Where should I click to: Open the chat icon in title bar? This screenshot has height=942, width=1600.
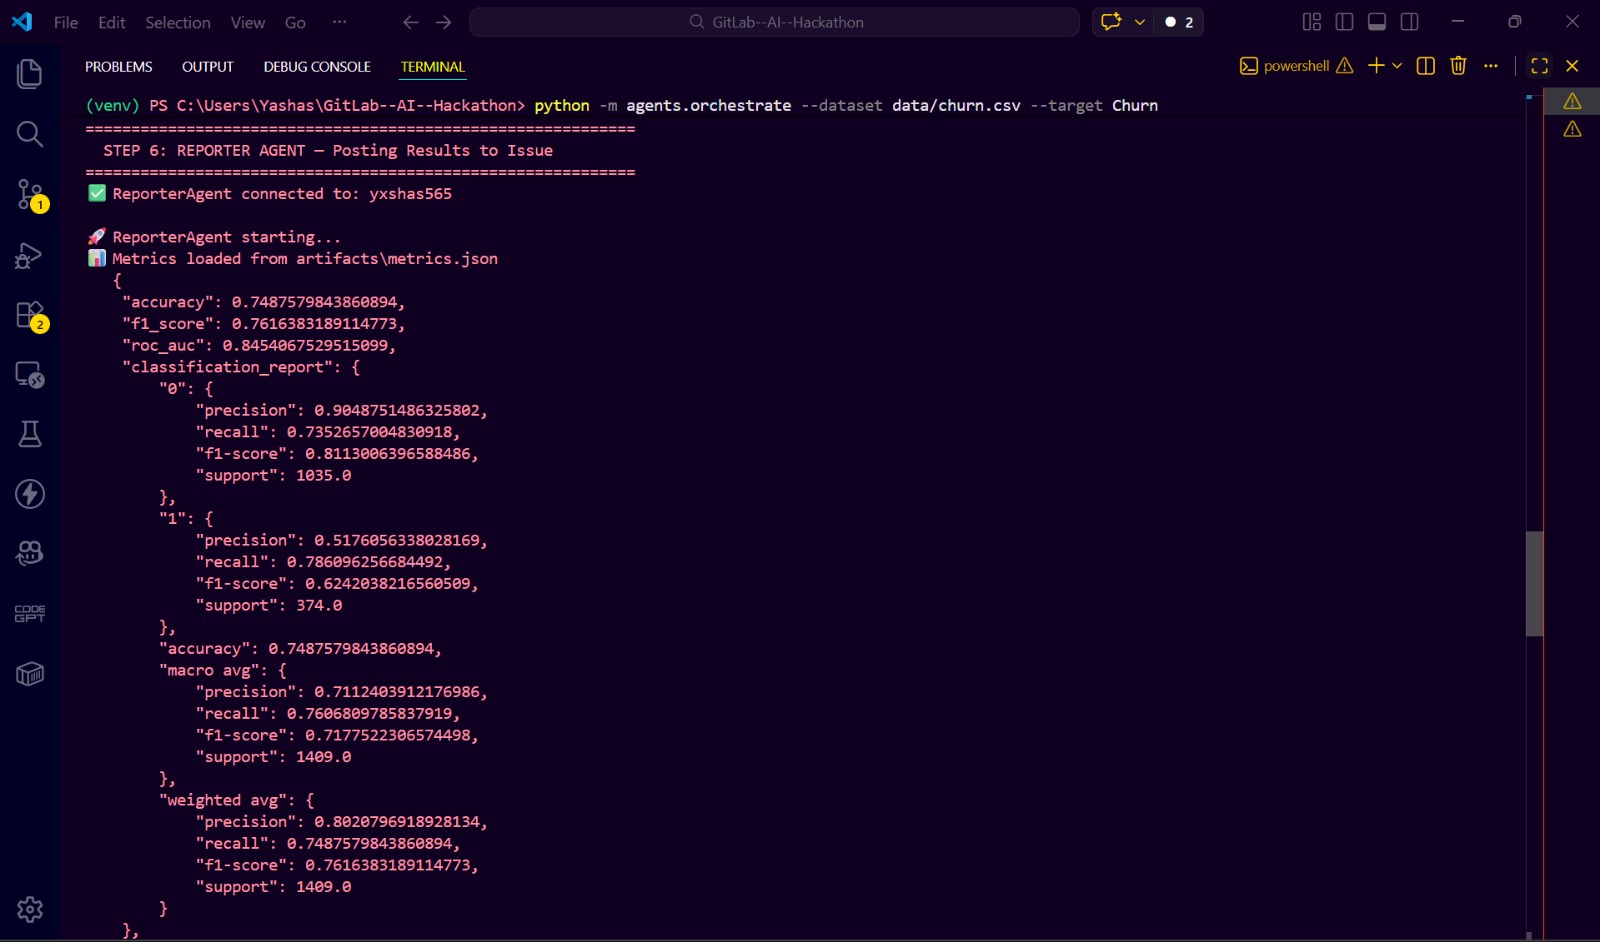coord(1111,22)
